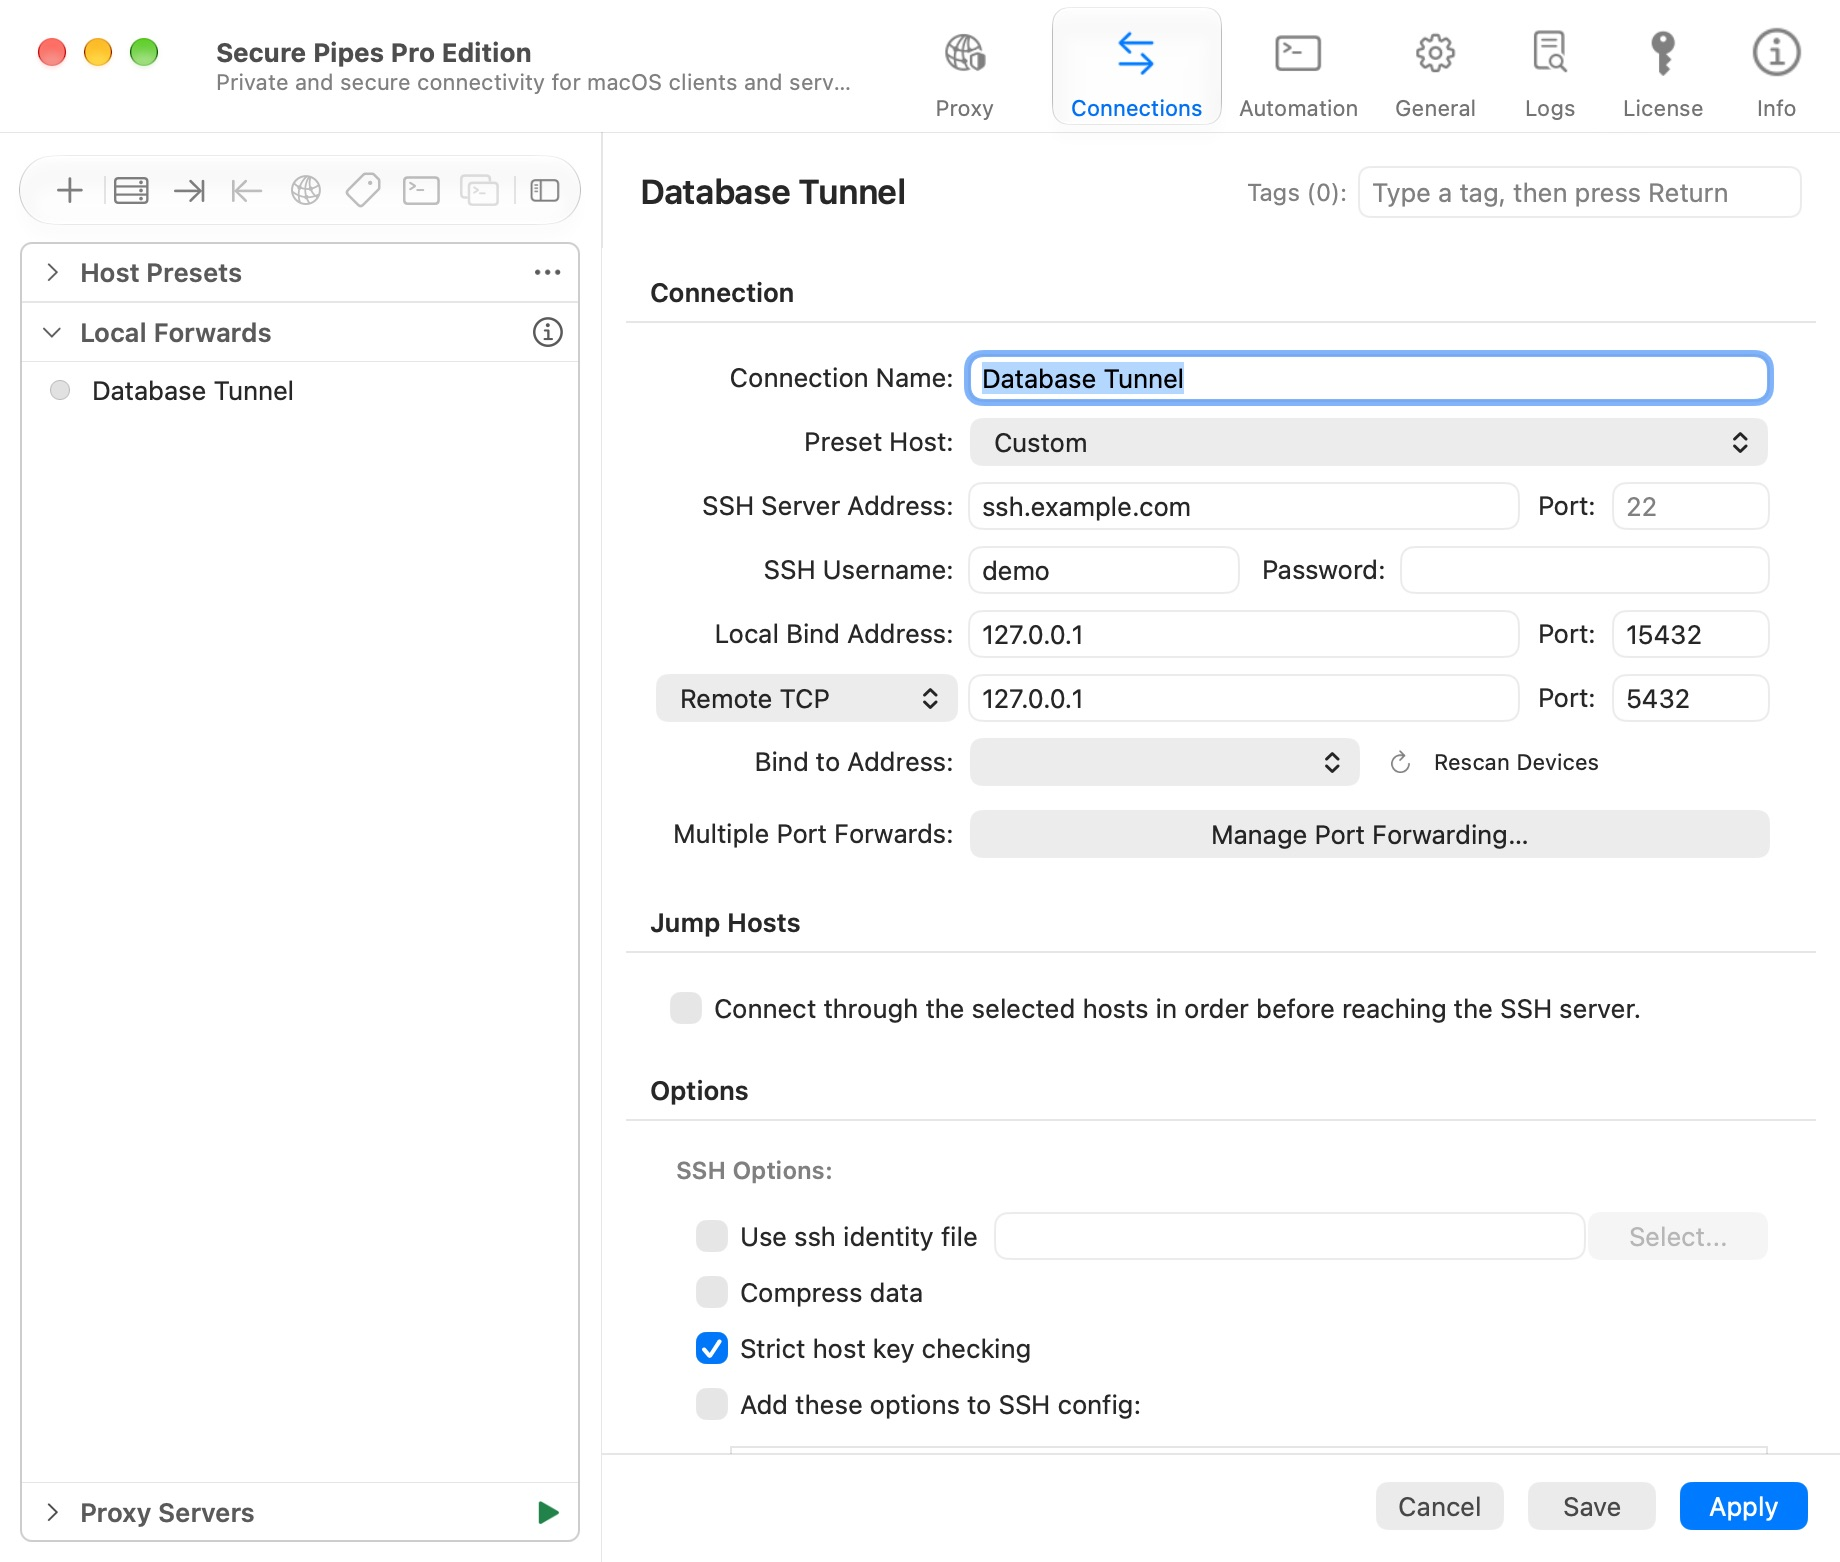Screen dimensions: 1840x1562
Task: Click Manage Port Forwarding button
Action: 1369,834
